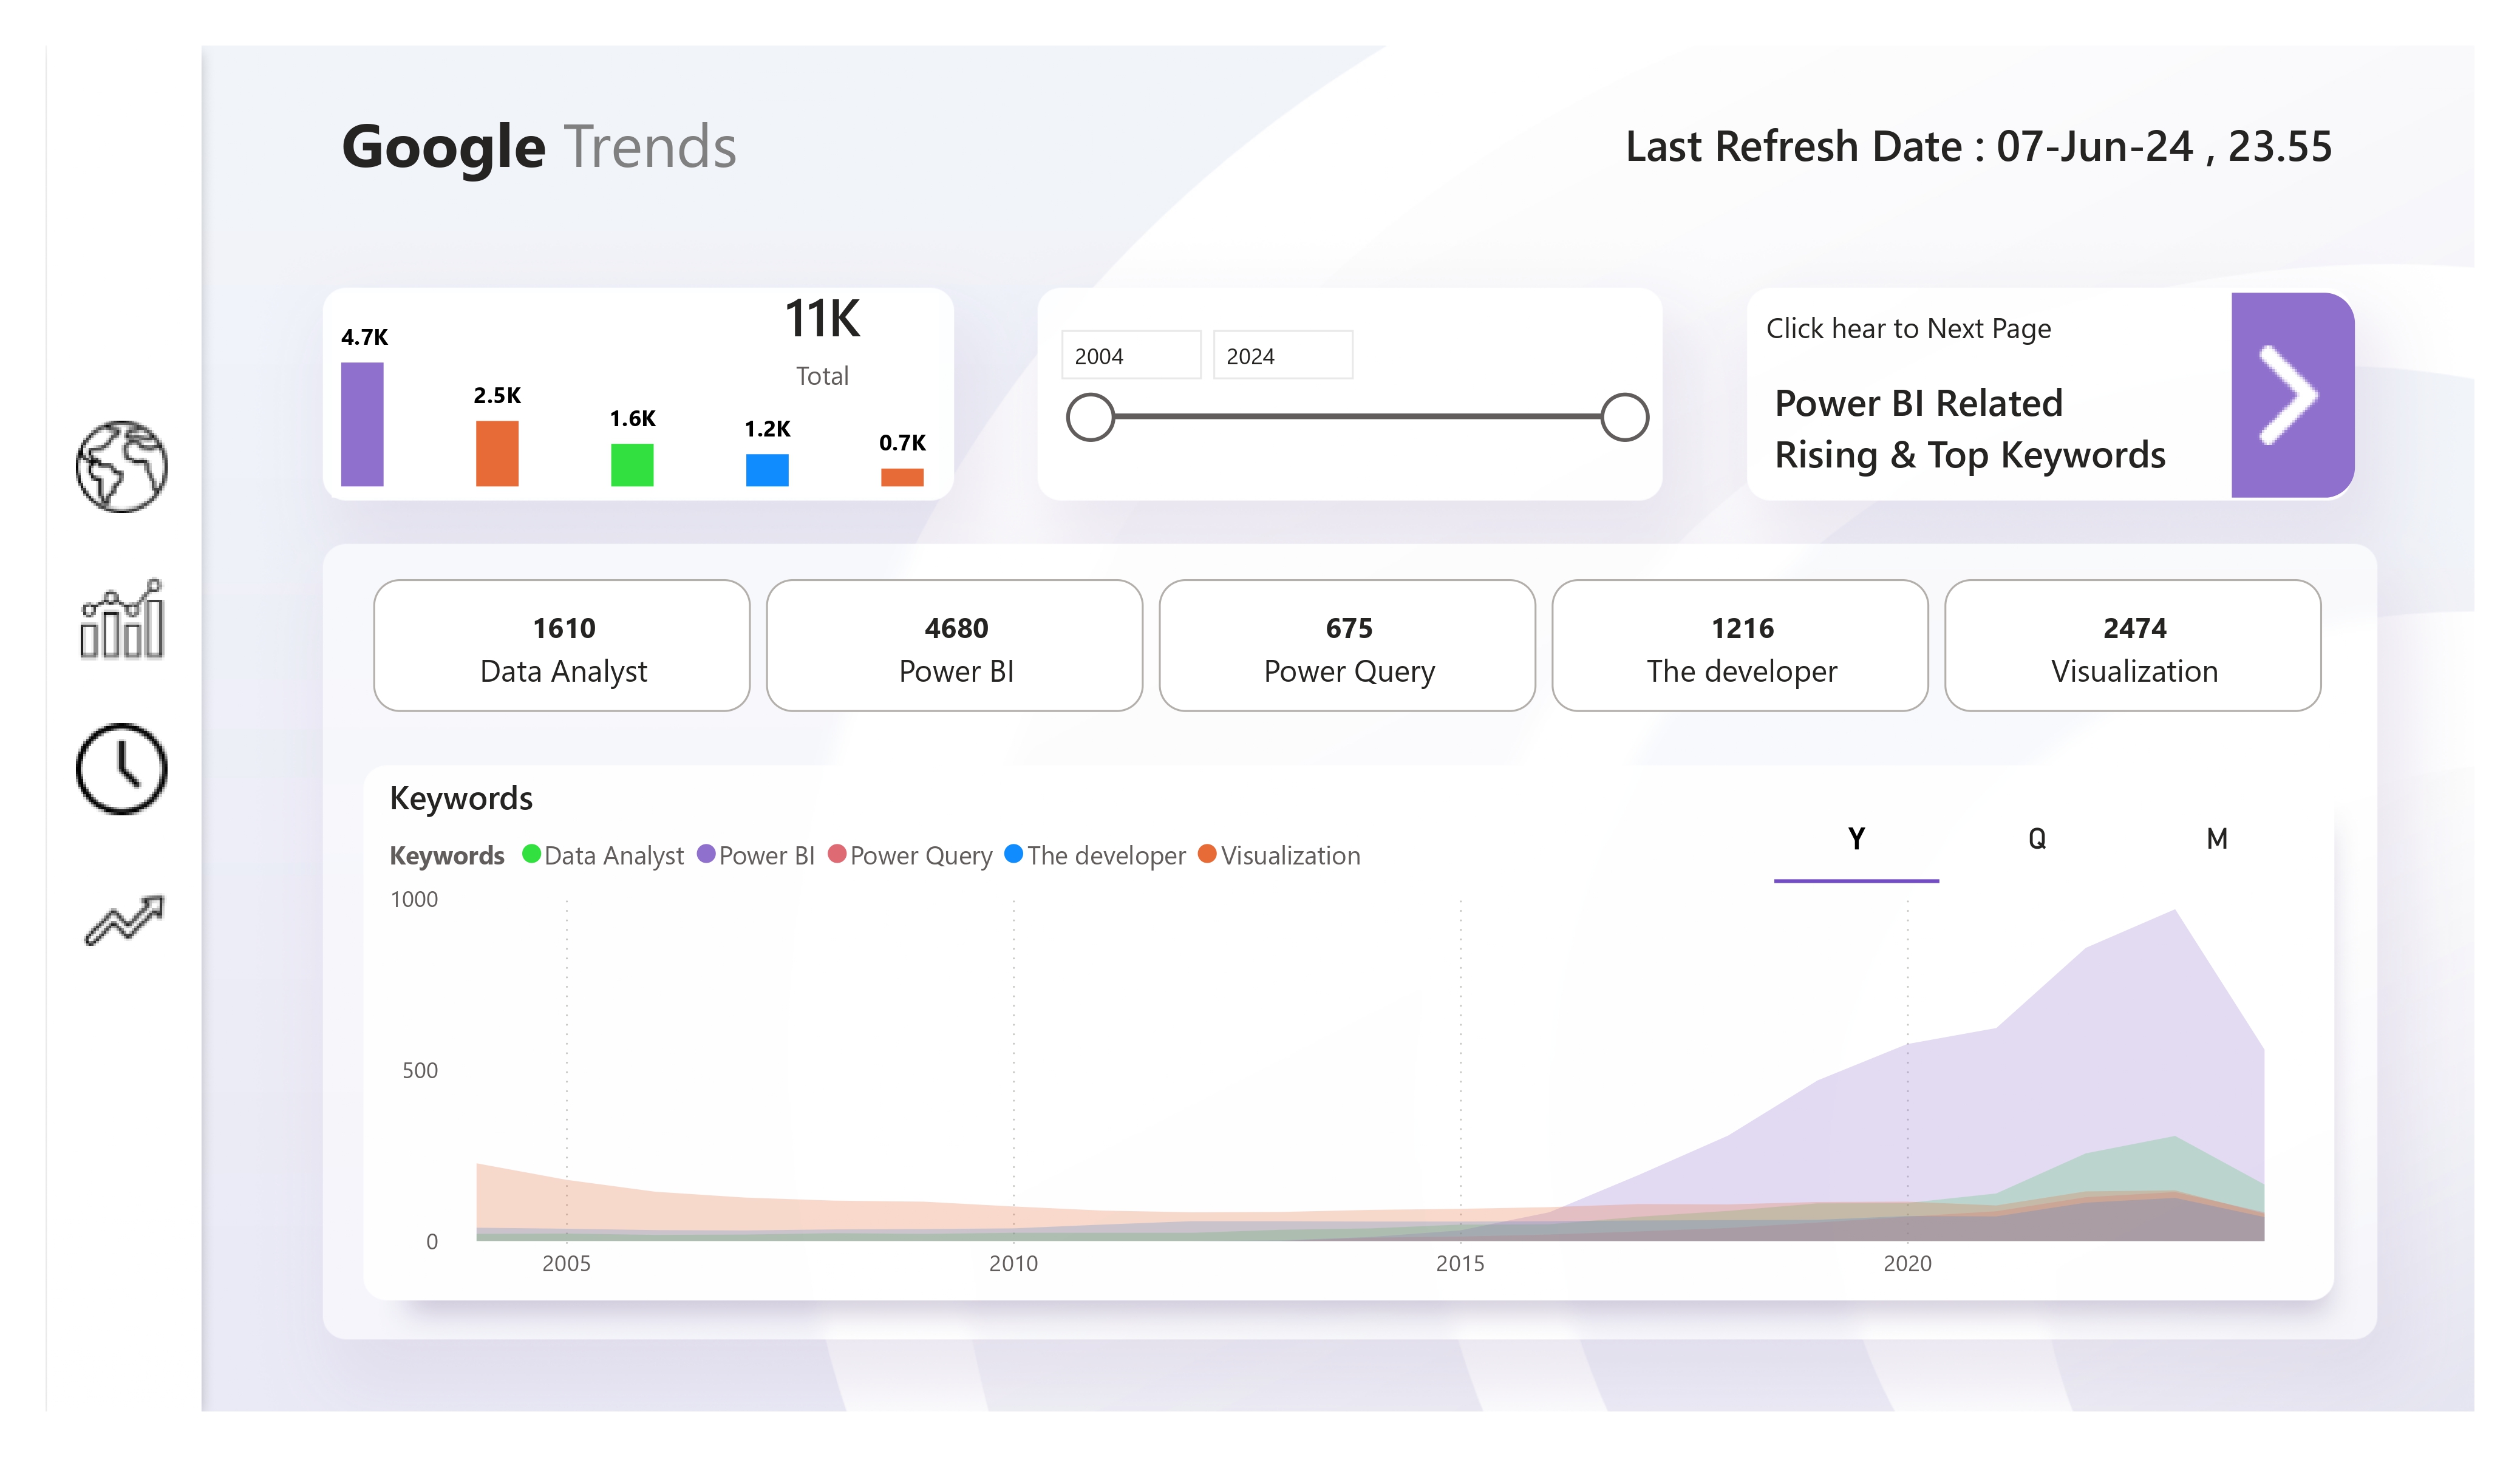Select The developer 1216 card
Image resolution: width=2520 pixels, height=1457 pixels.
pos(1741,646)
